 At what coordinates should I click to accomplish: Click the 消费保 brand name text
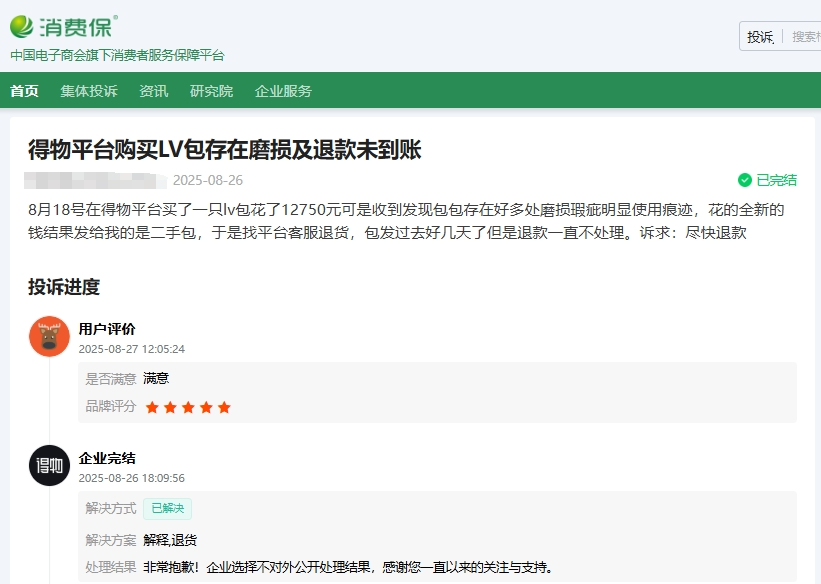76,27
